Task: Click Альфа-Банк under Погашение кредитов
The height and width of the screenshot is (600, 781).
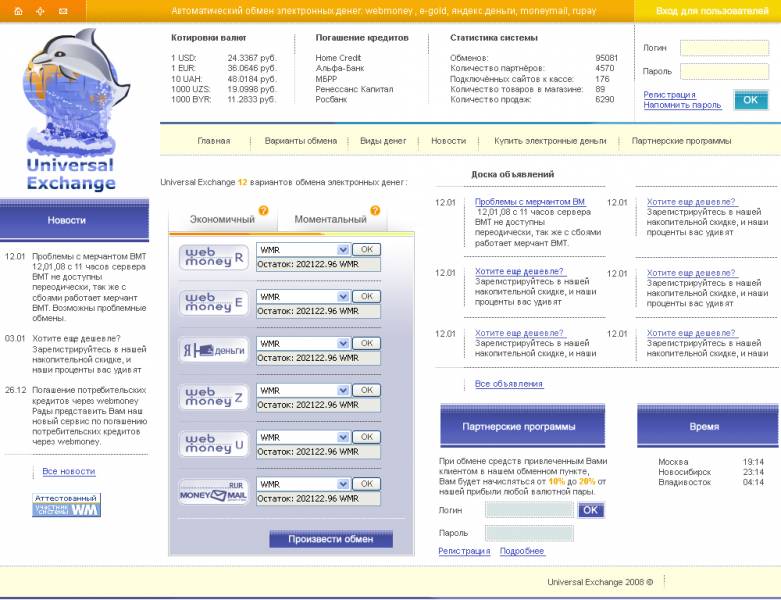Action: point(340,68)
